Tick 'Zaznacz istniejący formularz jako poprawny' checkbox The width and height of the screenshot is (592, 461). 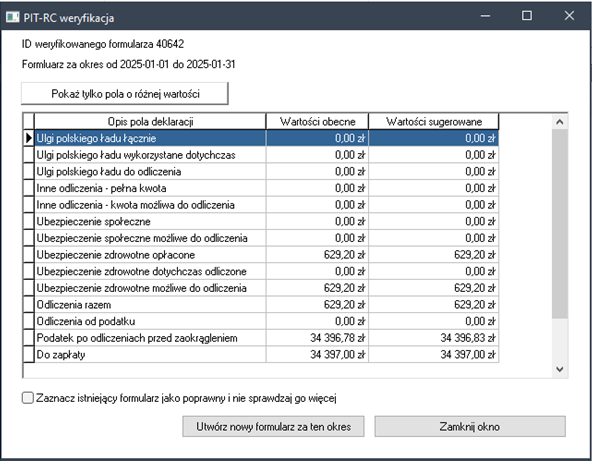[28, 398]
